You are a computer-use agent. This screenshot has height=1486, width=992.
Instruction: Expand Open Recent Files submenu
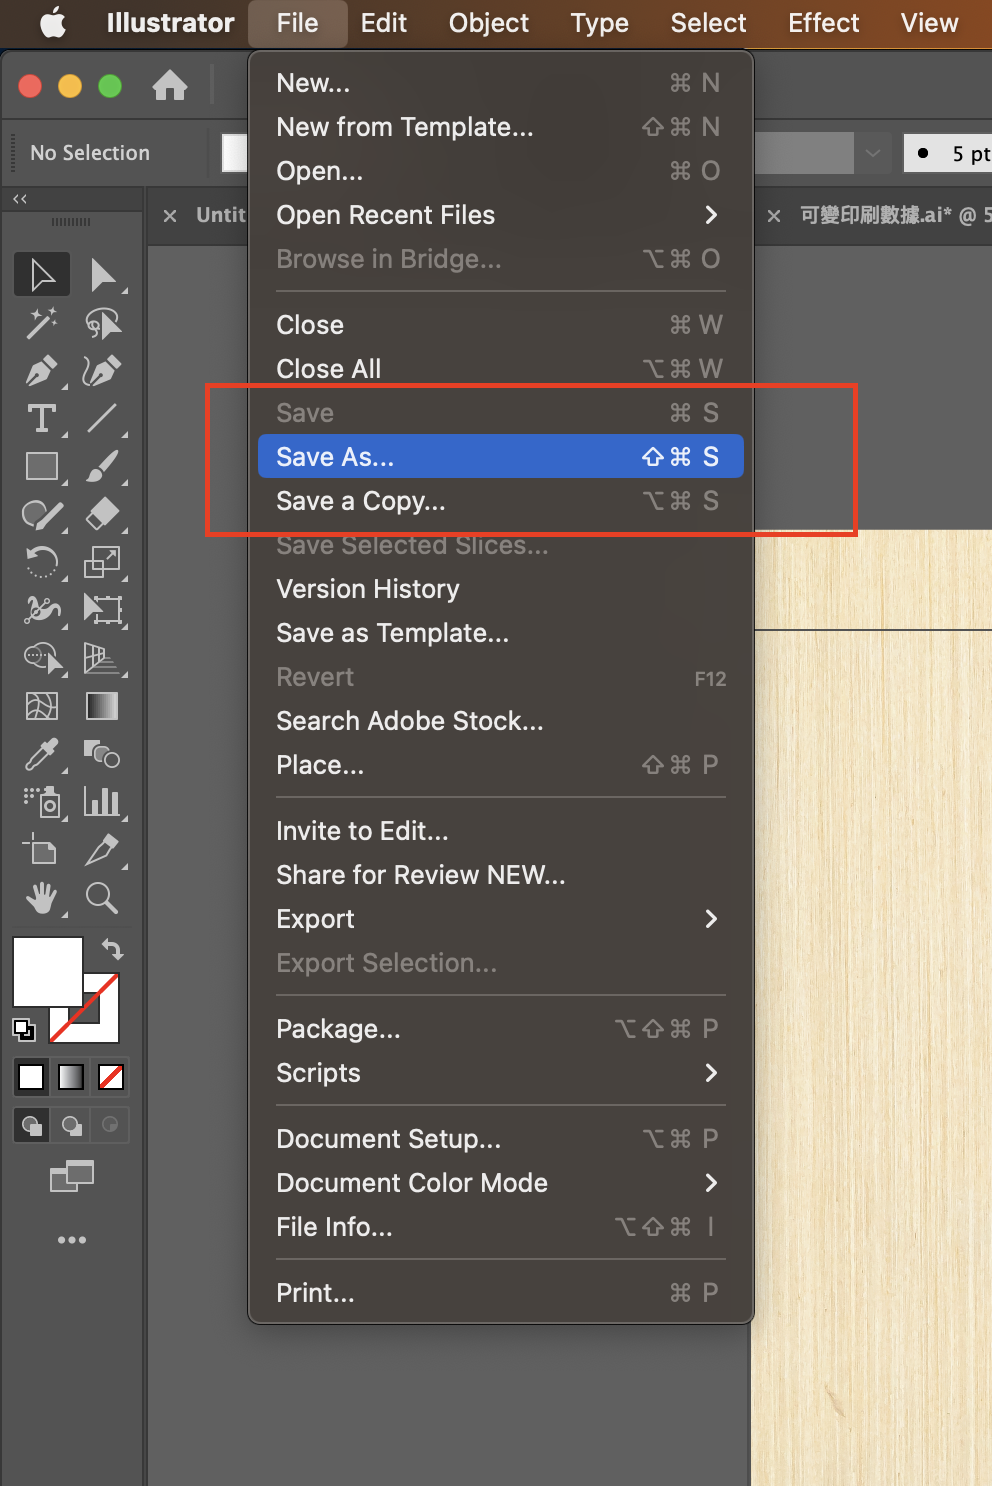coord(500,215)
